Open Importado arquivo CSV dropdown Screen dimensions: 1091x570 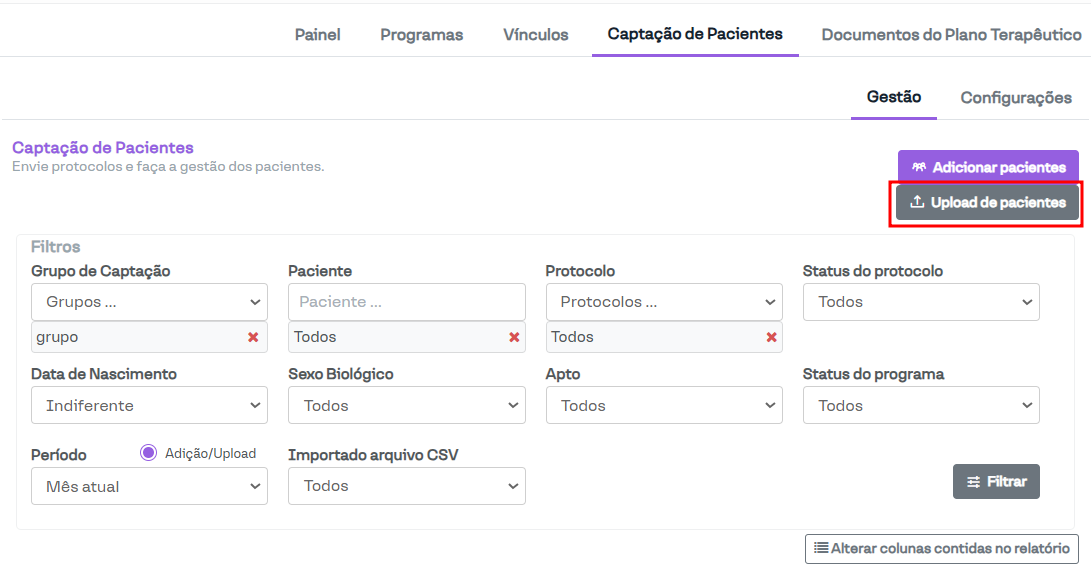click(x=406, y=486)
